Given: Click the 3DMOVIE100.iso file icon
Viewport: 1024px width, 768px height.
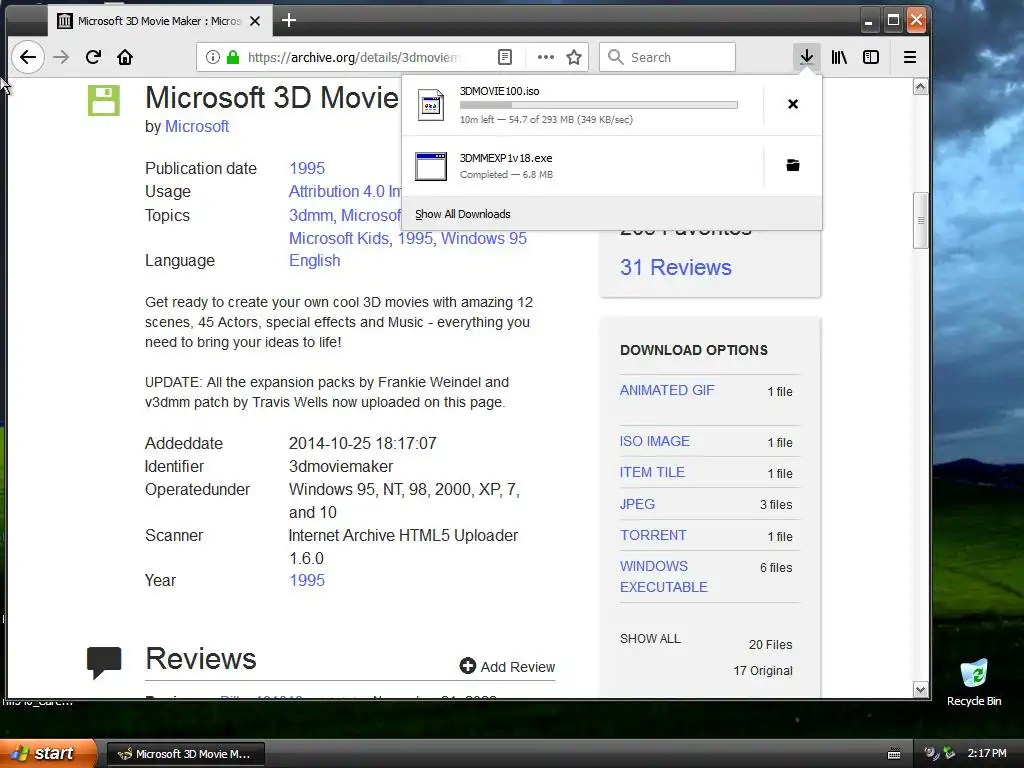Looking at the screenshot, I should pos(431,105).
